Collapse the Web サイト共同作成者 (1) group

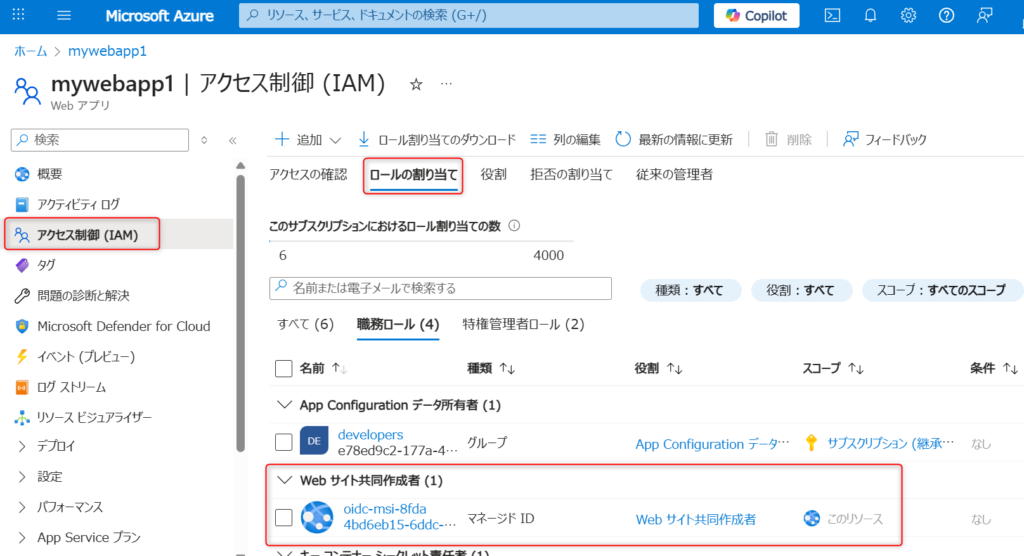pyautogui.click(x=284, y=480)
